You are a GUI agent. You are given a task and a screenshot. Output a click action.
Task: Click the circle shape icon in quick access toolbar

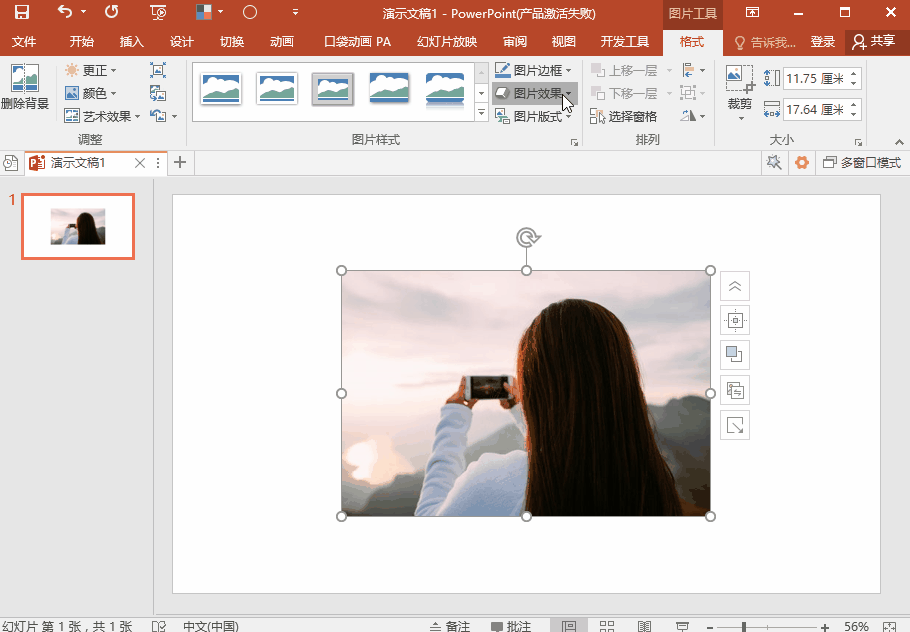(250, 12)
